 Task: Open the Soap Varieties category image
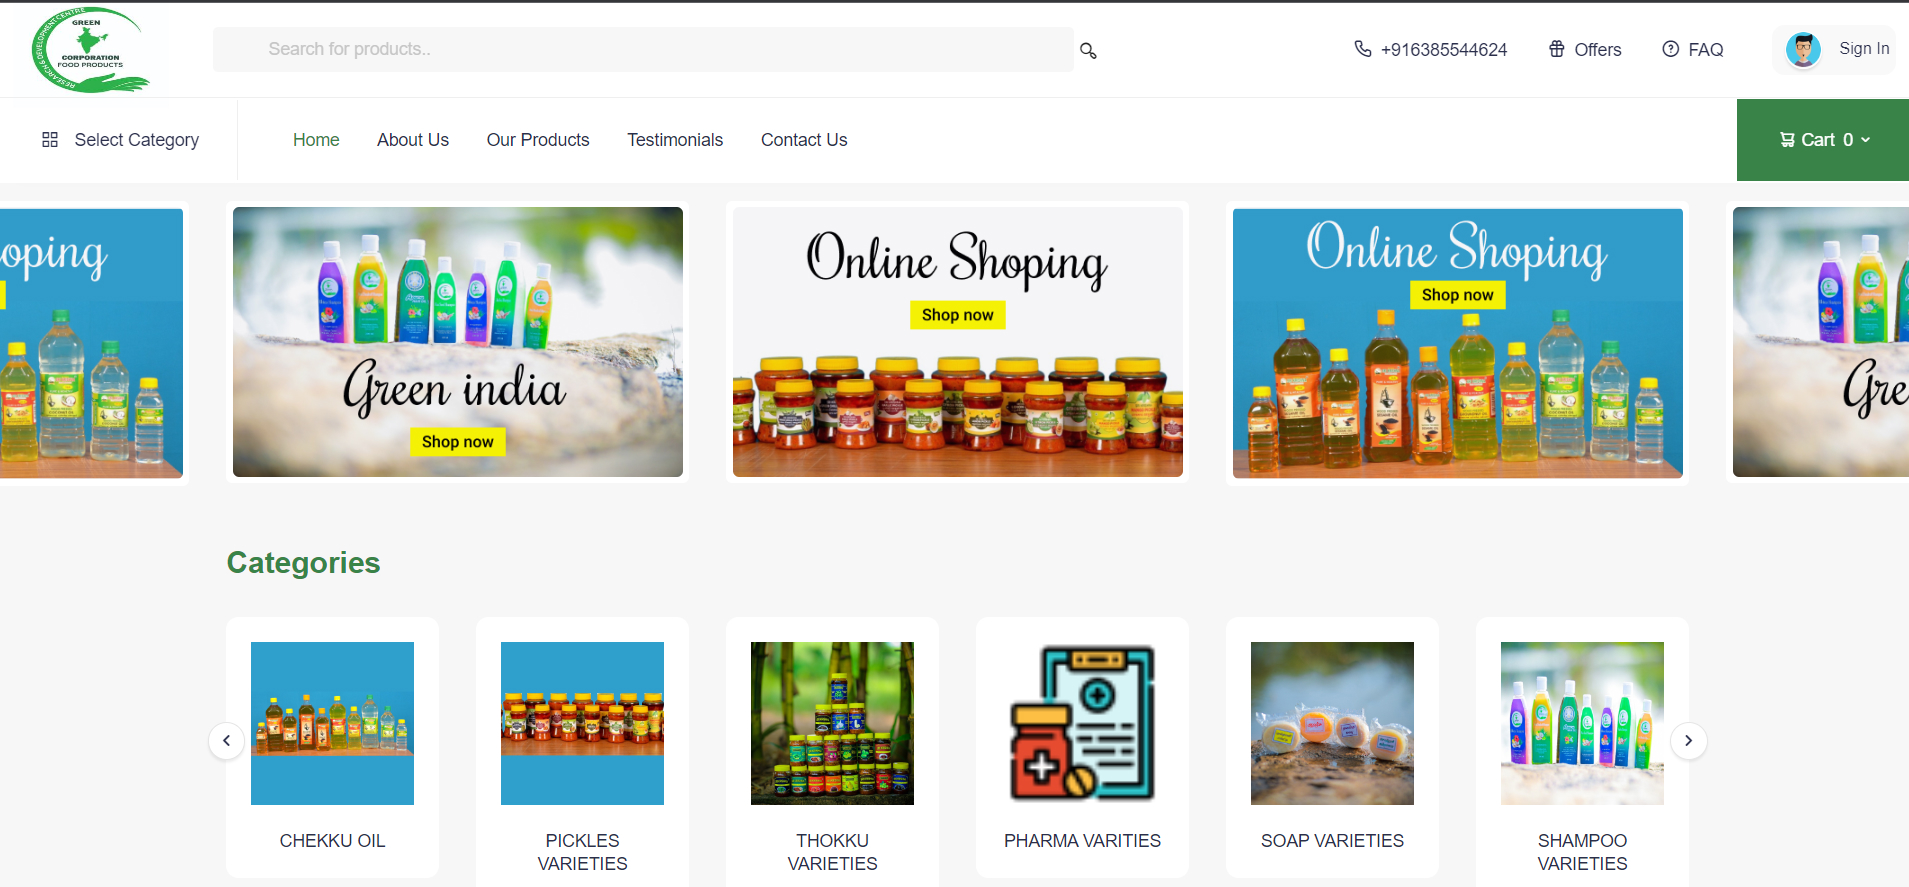(x=1332, y=723)
